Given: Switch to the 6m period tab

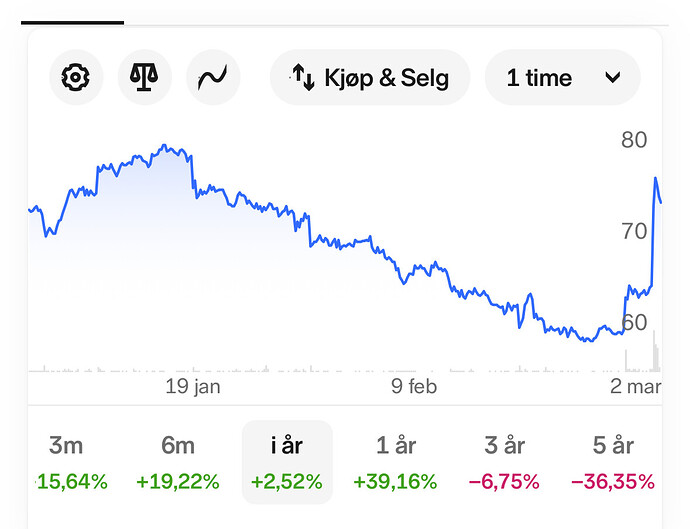Looking at the screenshot, I should [x=178, y=462].
